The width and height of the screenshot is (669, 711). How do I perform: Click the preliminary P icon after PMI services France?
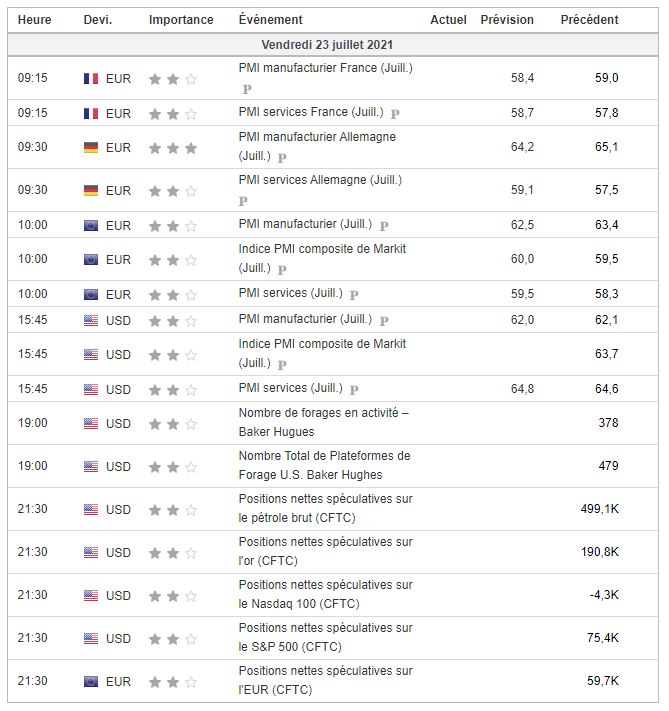point(395,114)
